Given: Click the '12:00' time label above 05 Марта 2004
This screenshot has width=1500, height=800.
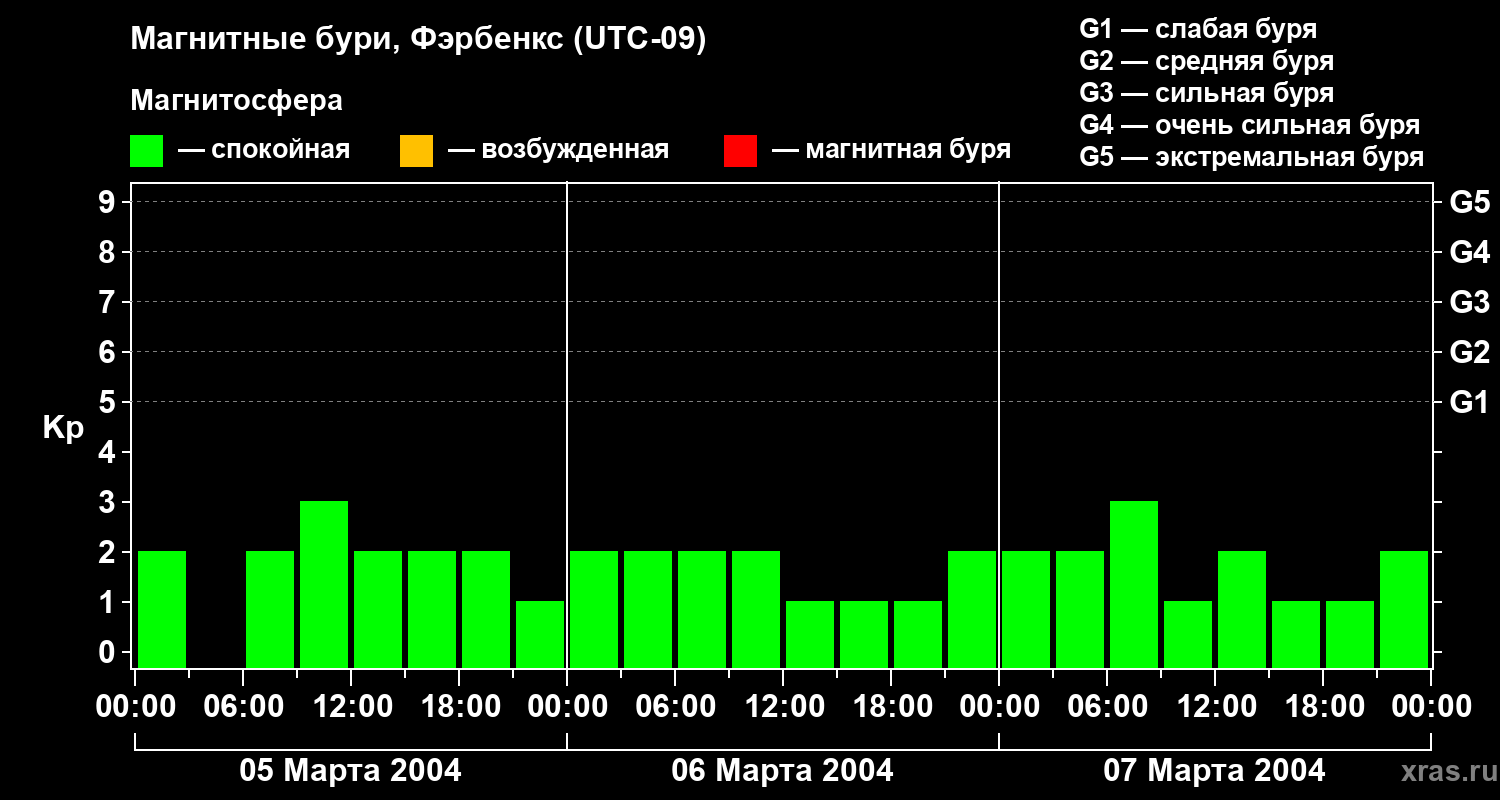Looking at the screenshot, I should [351, 707].
